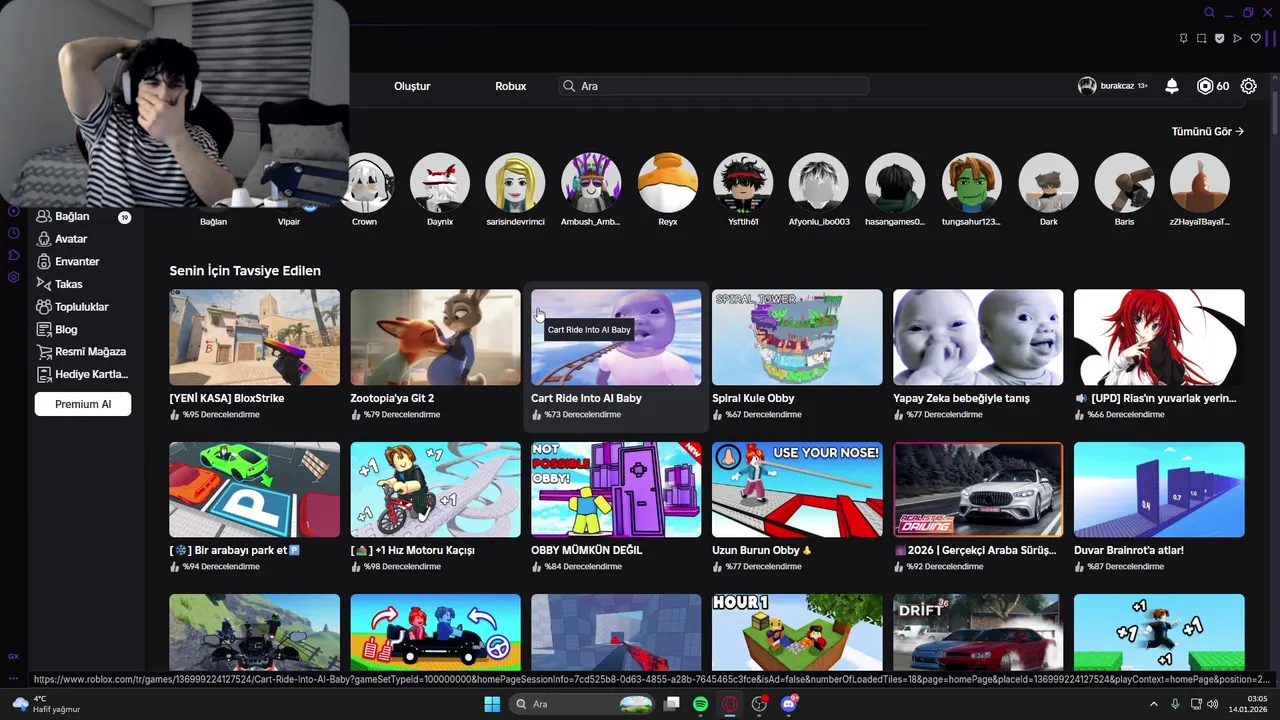1280x720 pixels.
Task: Open Avatar in the Roblox sidebar
Action: click(71, 239)
